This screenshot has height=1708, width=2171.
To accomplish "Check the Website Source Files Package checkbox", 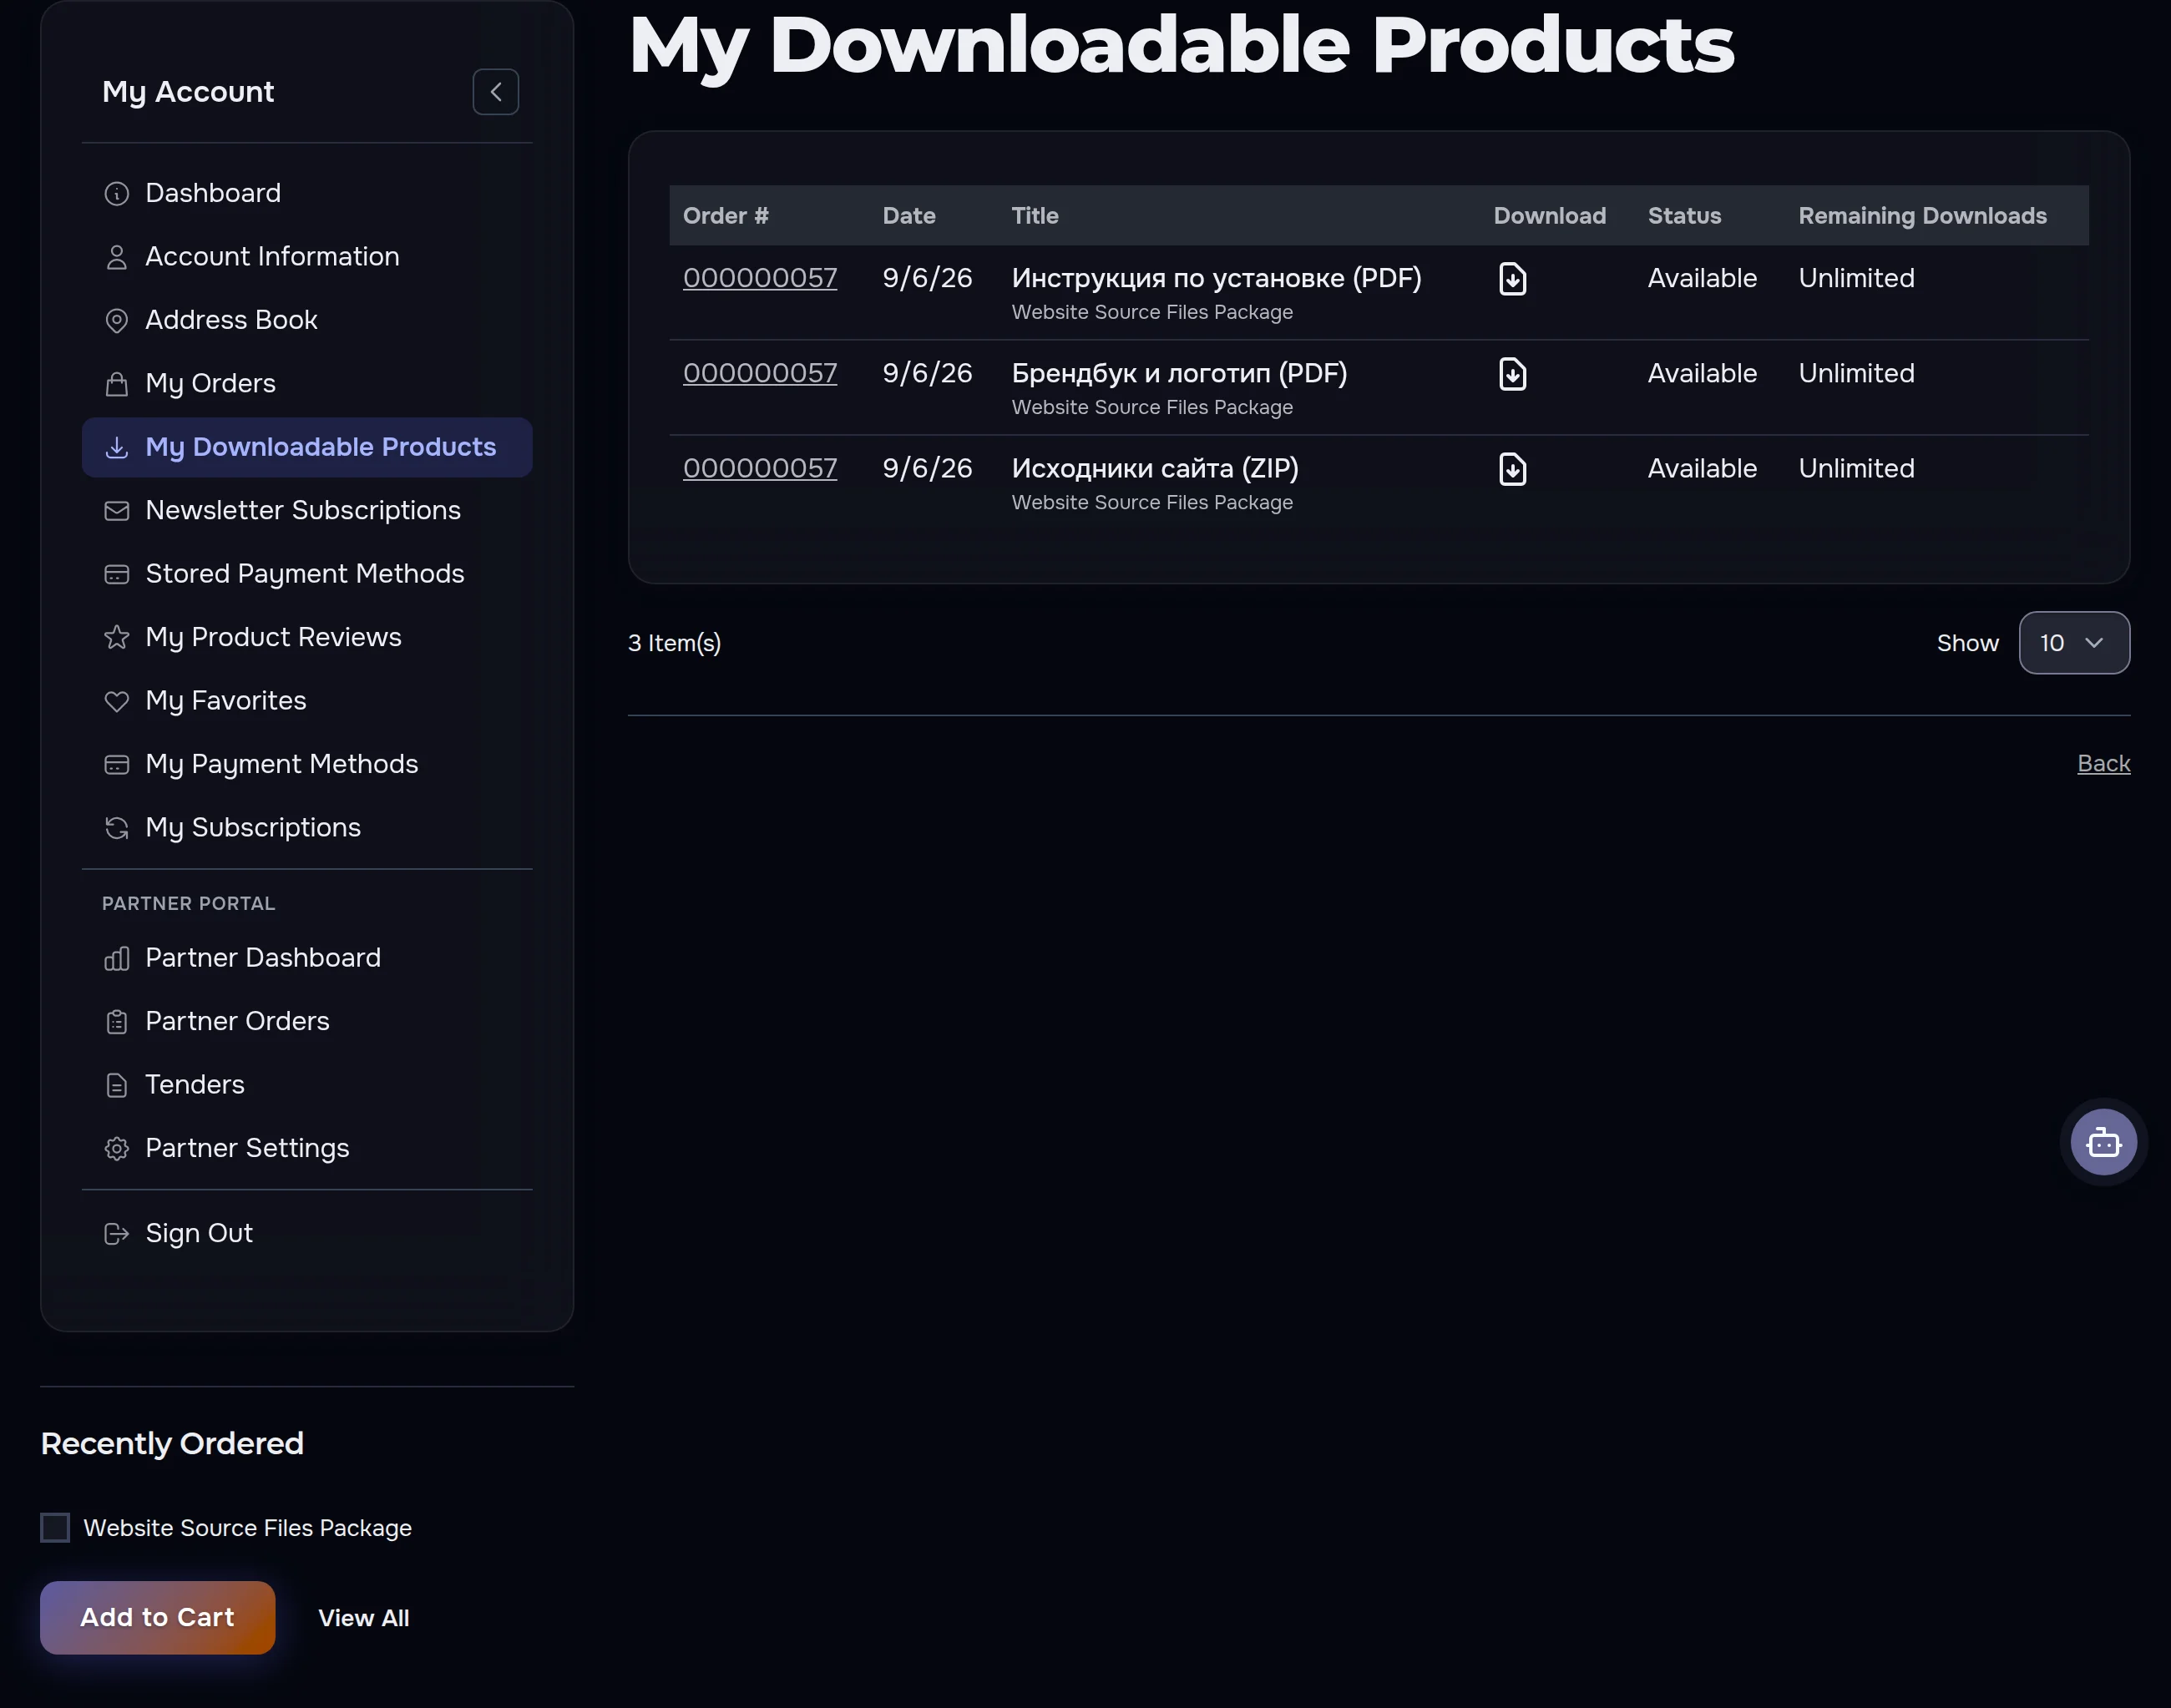I will (x=55, y=1527).
